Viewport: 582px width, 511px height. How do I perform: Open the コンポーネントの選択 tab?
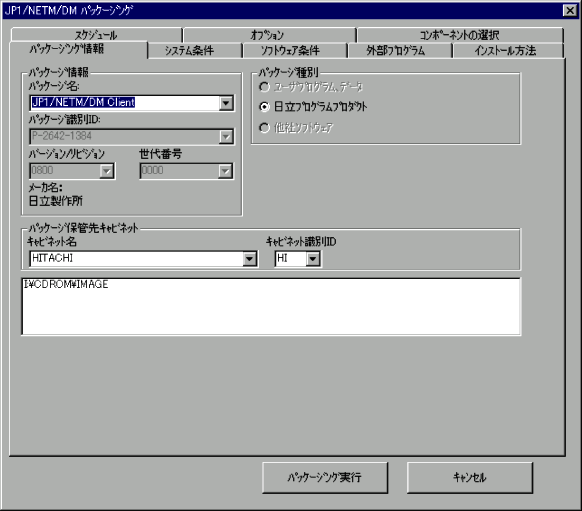tap(460, 35)
